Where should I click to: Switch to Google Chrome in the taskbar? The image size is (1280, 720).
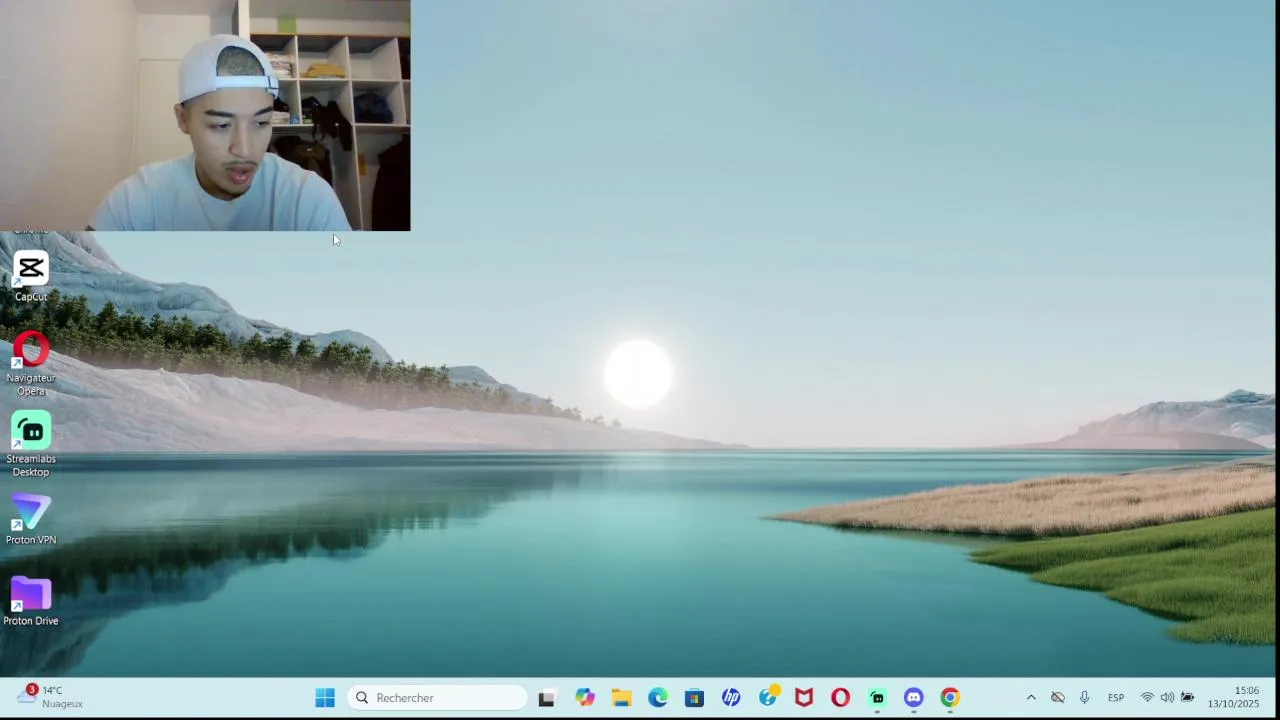950,698
